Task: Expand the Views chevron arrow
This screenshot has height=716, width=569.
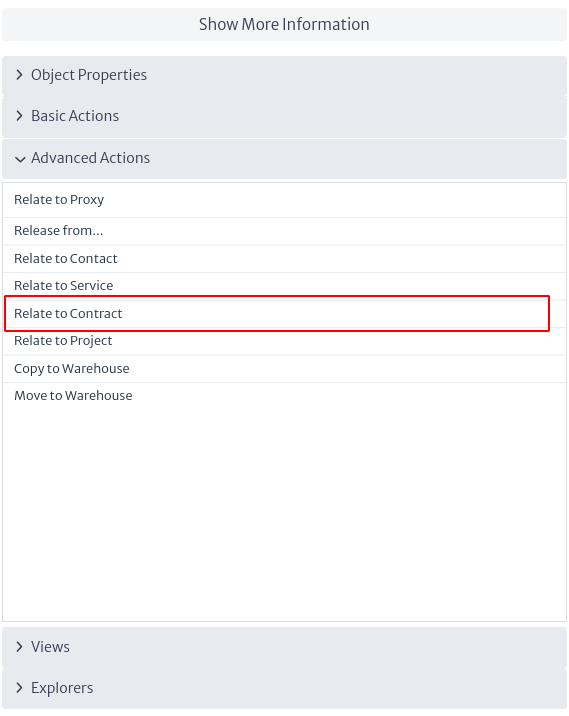Action: tap(19, 646)
